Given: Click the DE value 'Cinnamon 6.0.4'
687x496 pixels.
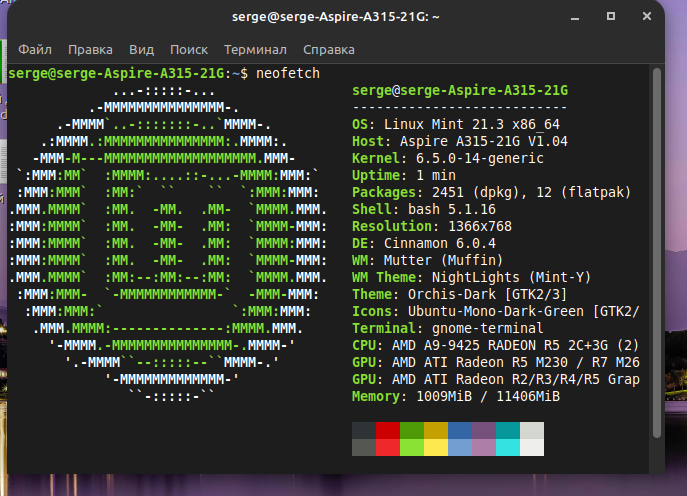Looking at the screenshot, I should pos(440,243).
